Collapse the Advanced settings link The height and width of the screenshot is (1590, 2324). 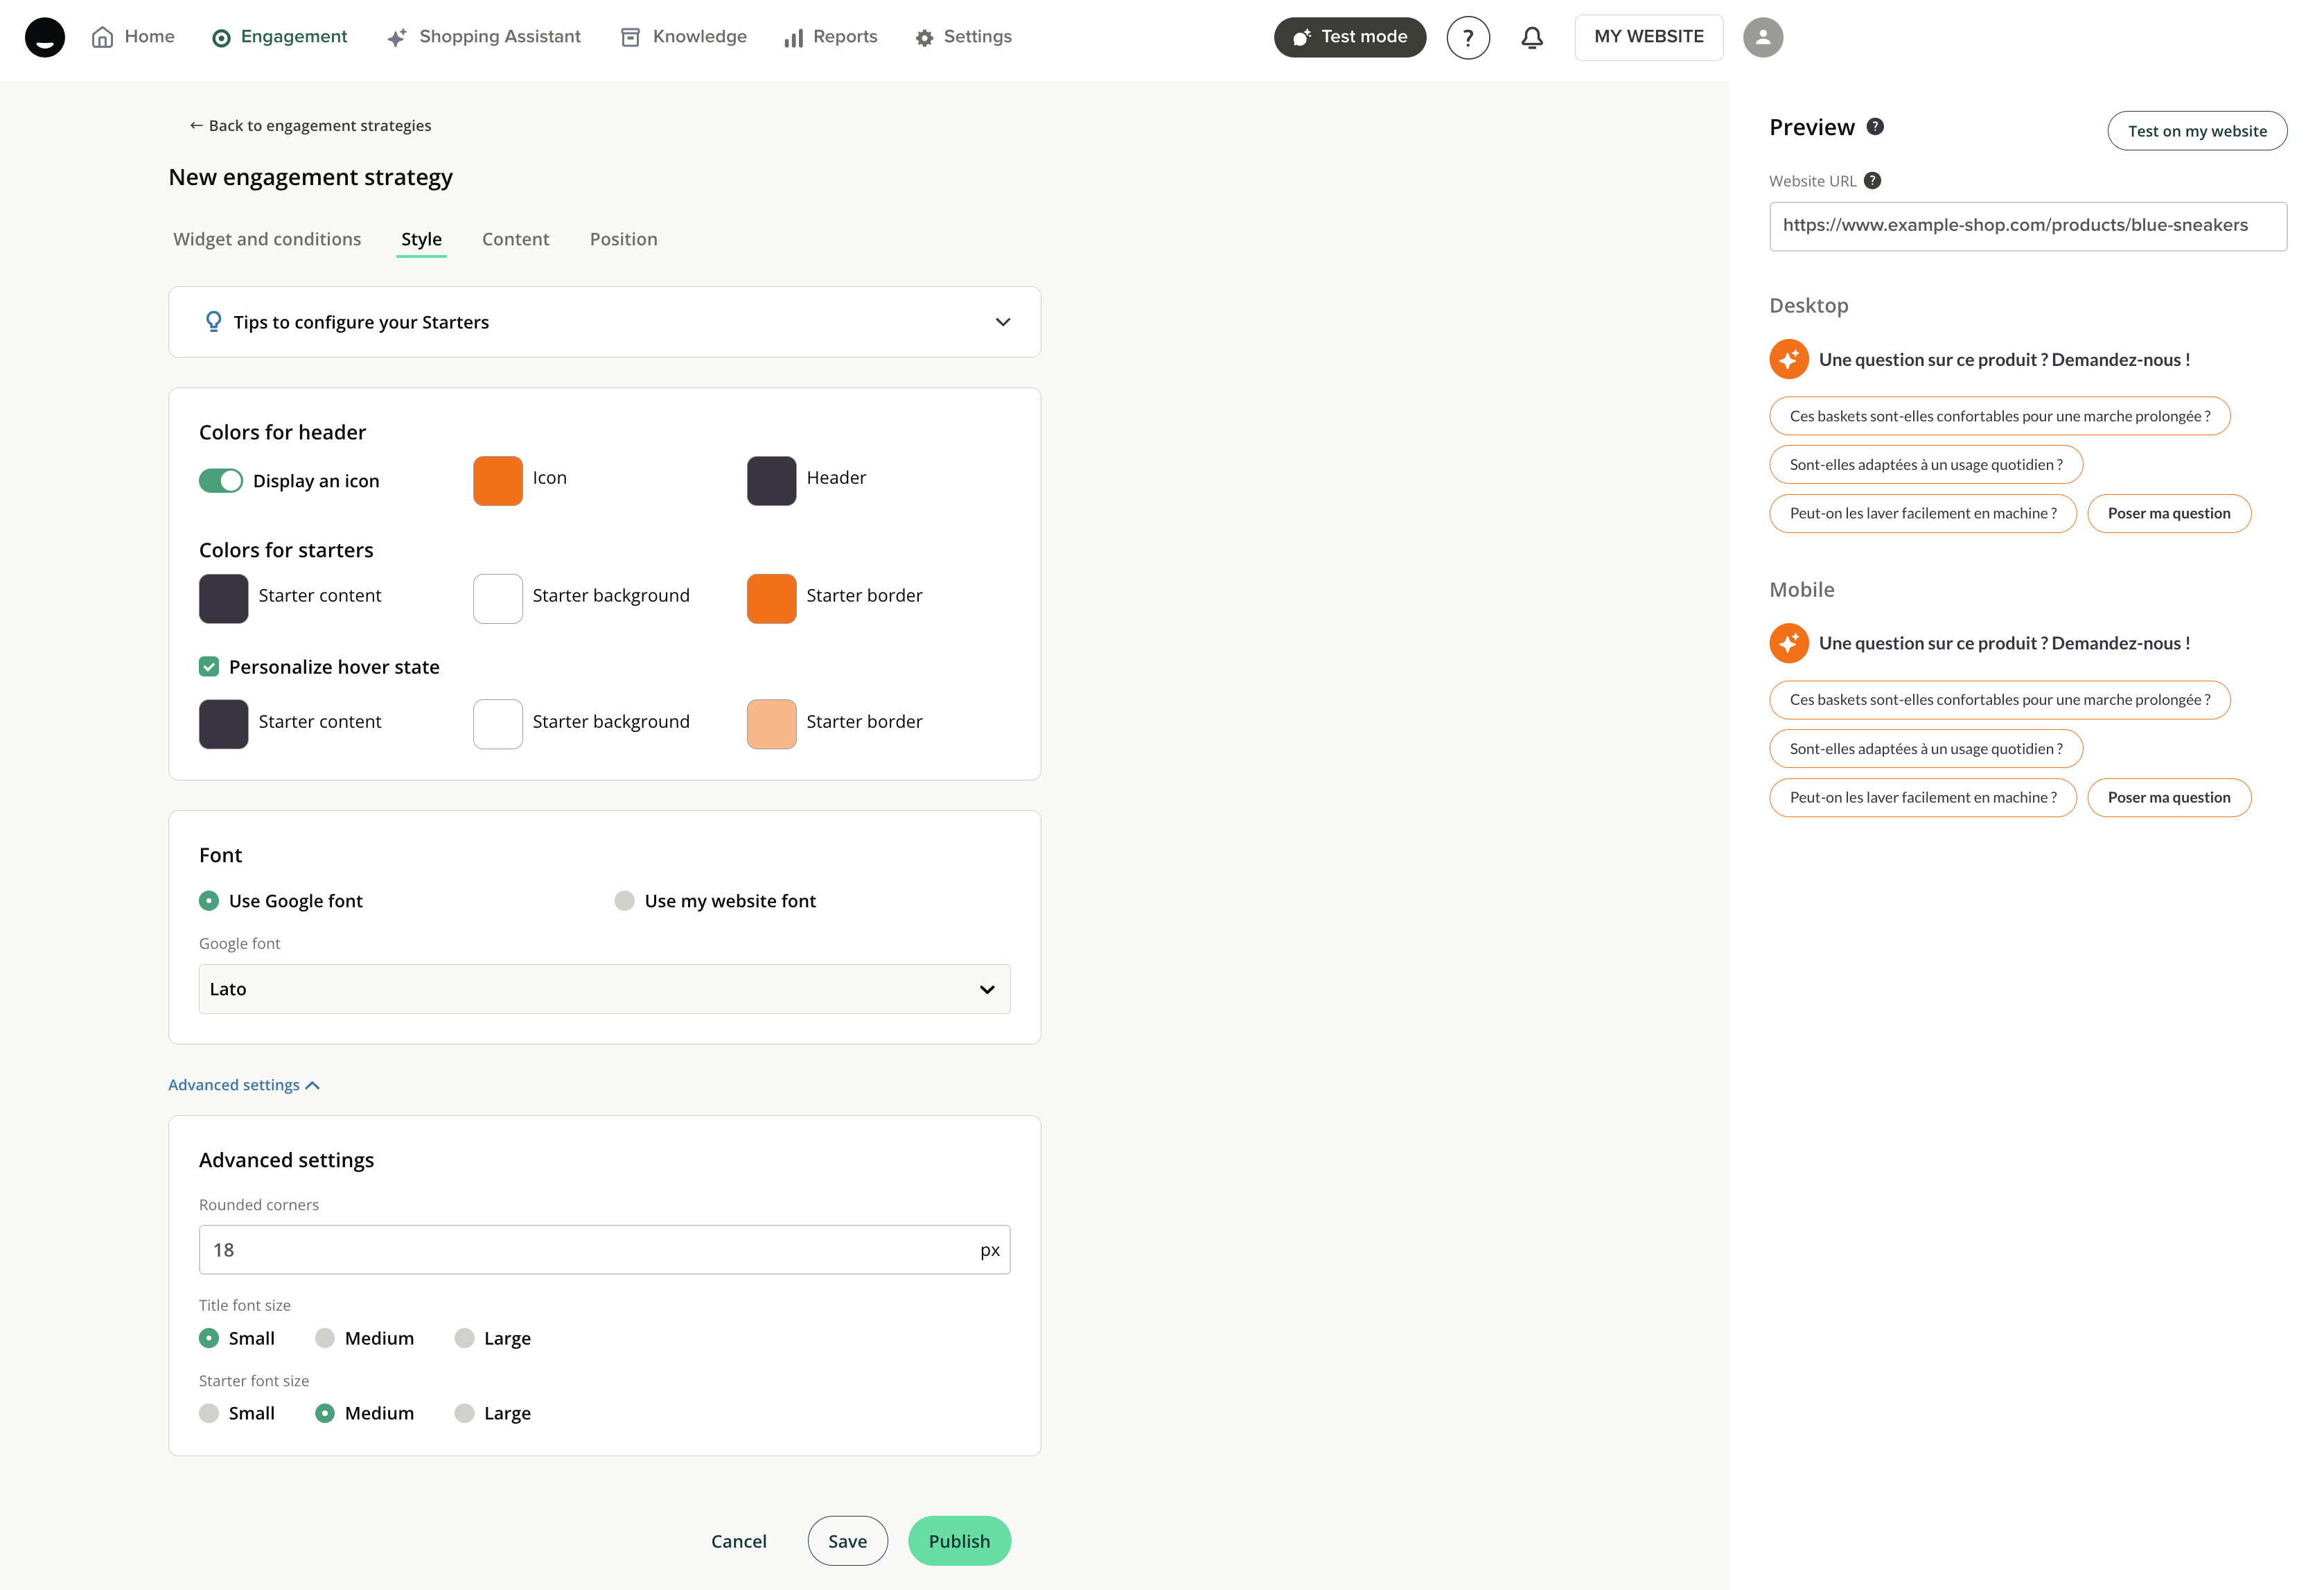click(243, 1085)
